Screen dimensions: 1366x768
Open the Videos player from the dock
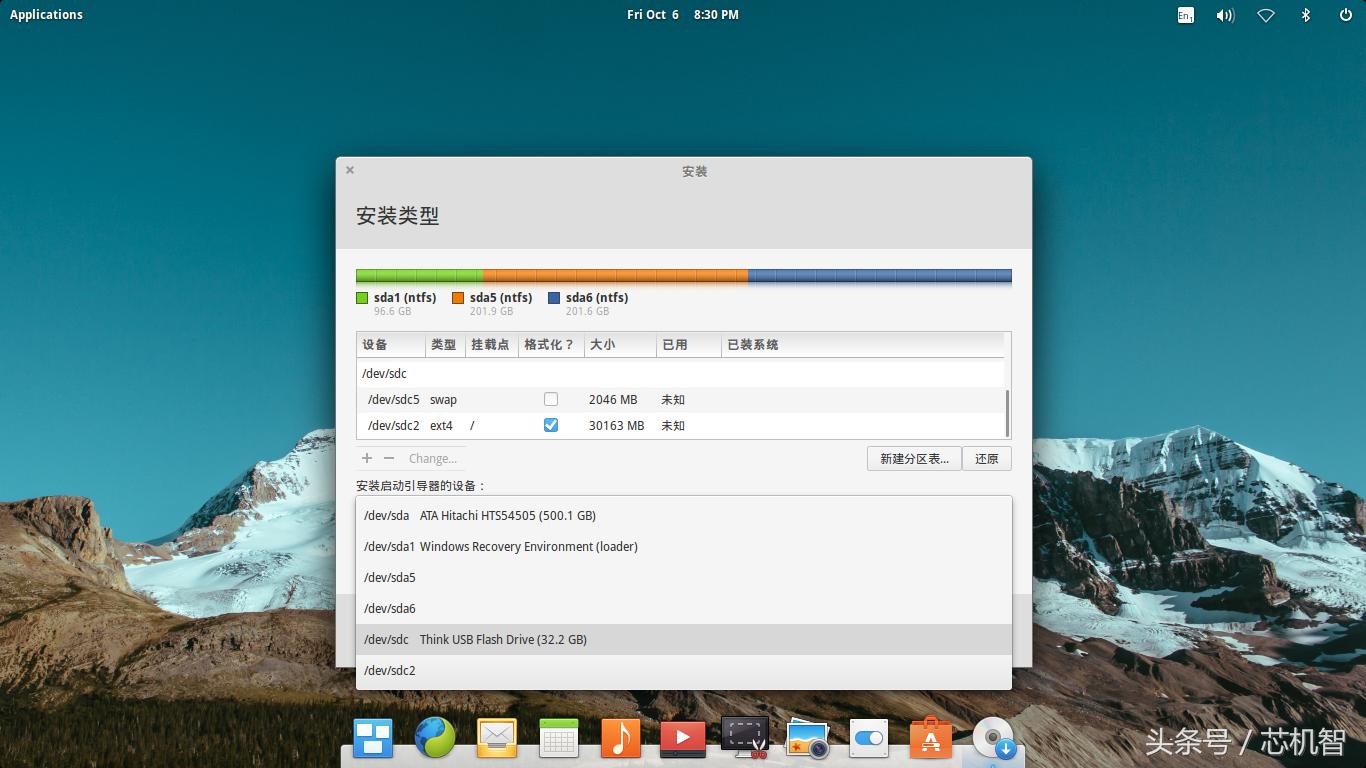[x=682, y=738]
